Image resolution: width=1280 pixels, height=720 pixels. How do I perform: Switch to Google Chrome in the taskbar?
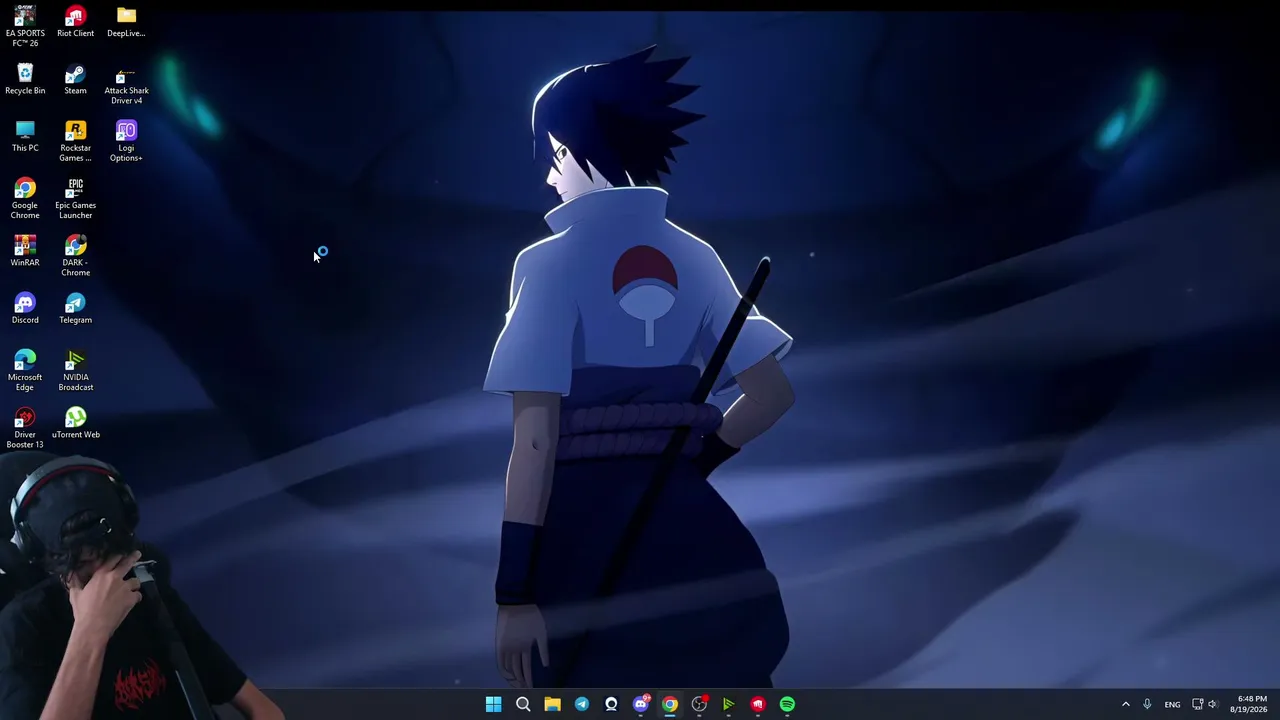pyautogui.click(x=670, y=704)
